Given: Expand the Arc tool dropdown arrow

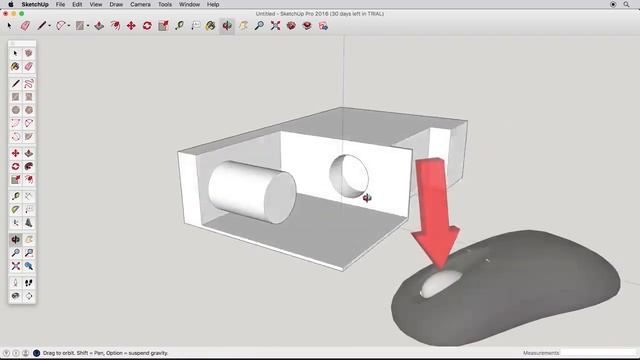Looking at the screenshot, I should point(69,26).
